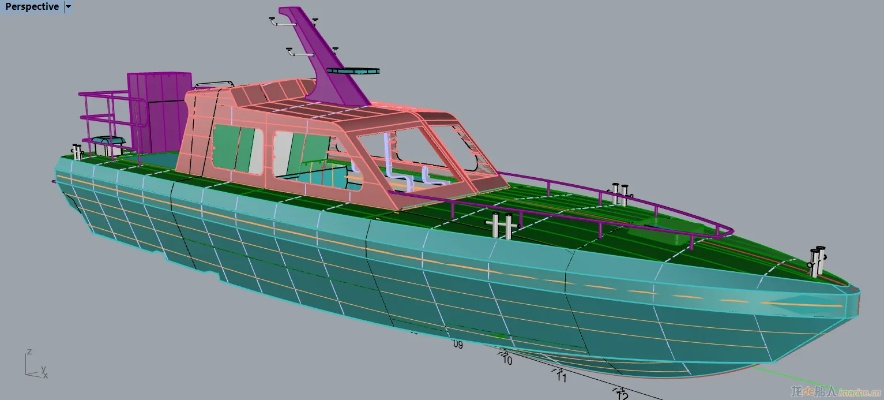Select the purple bow railing
The height and width of the screenshot is (400, 884).
tap(640, 205)
